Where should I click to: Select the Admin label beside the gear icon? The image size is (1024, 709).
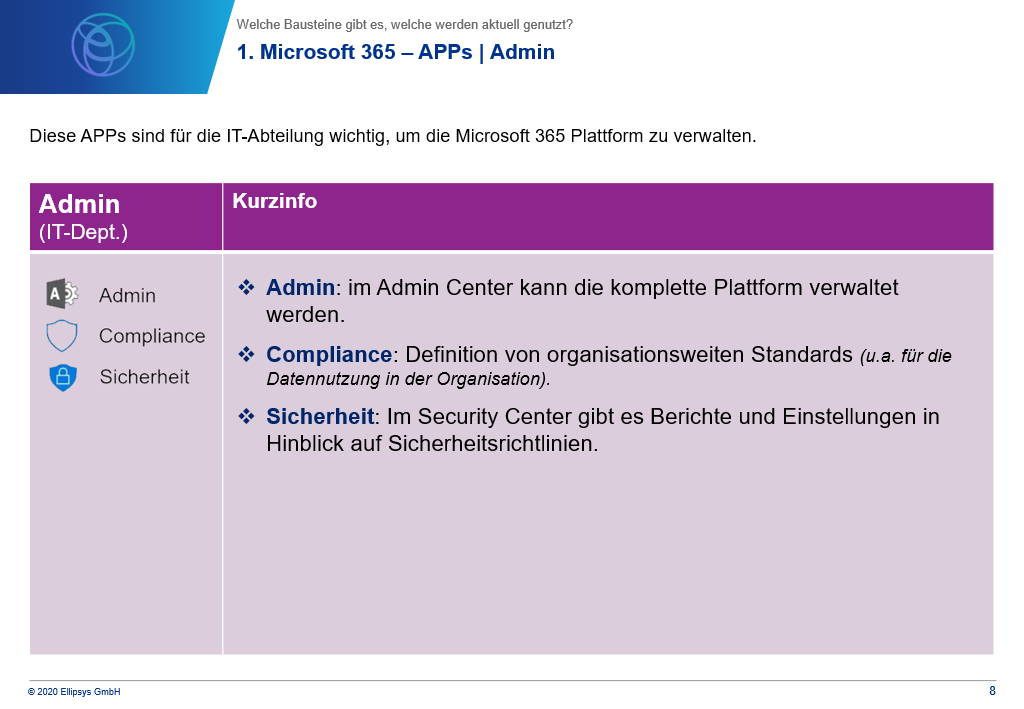point(127,296)
